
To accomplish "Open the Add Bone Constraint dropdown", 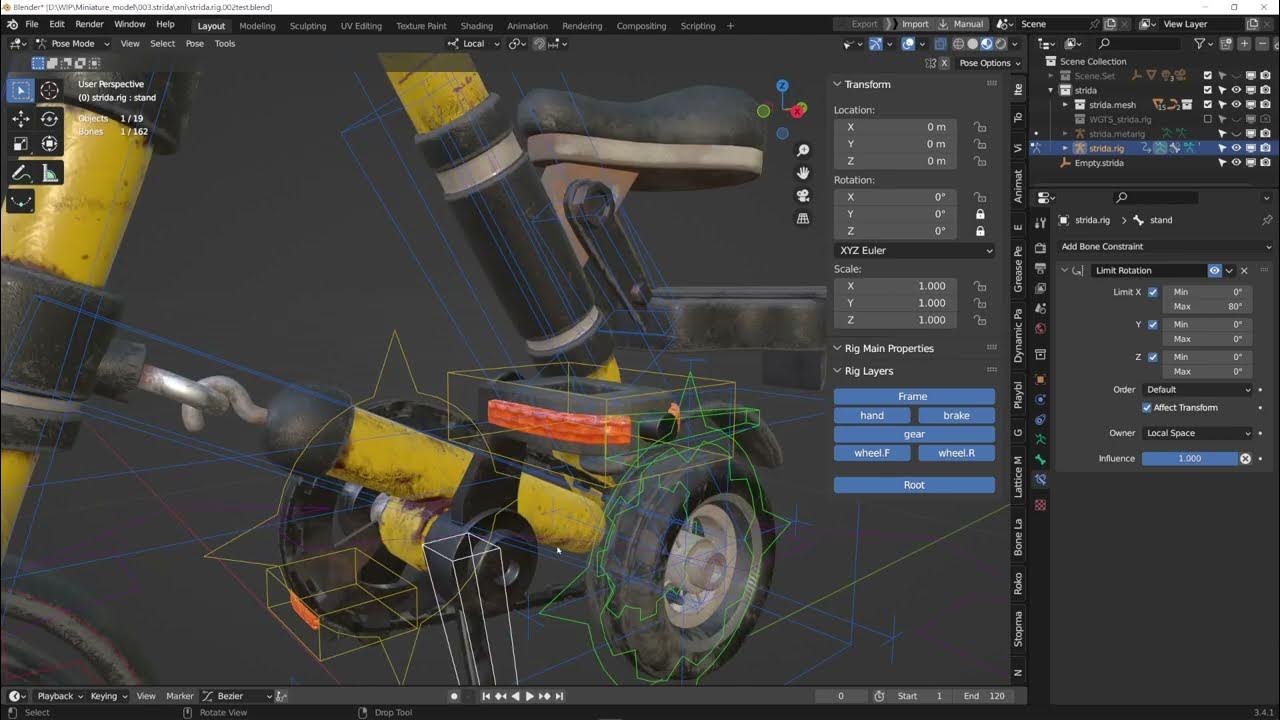I will click(x=1166, y=247).
